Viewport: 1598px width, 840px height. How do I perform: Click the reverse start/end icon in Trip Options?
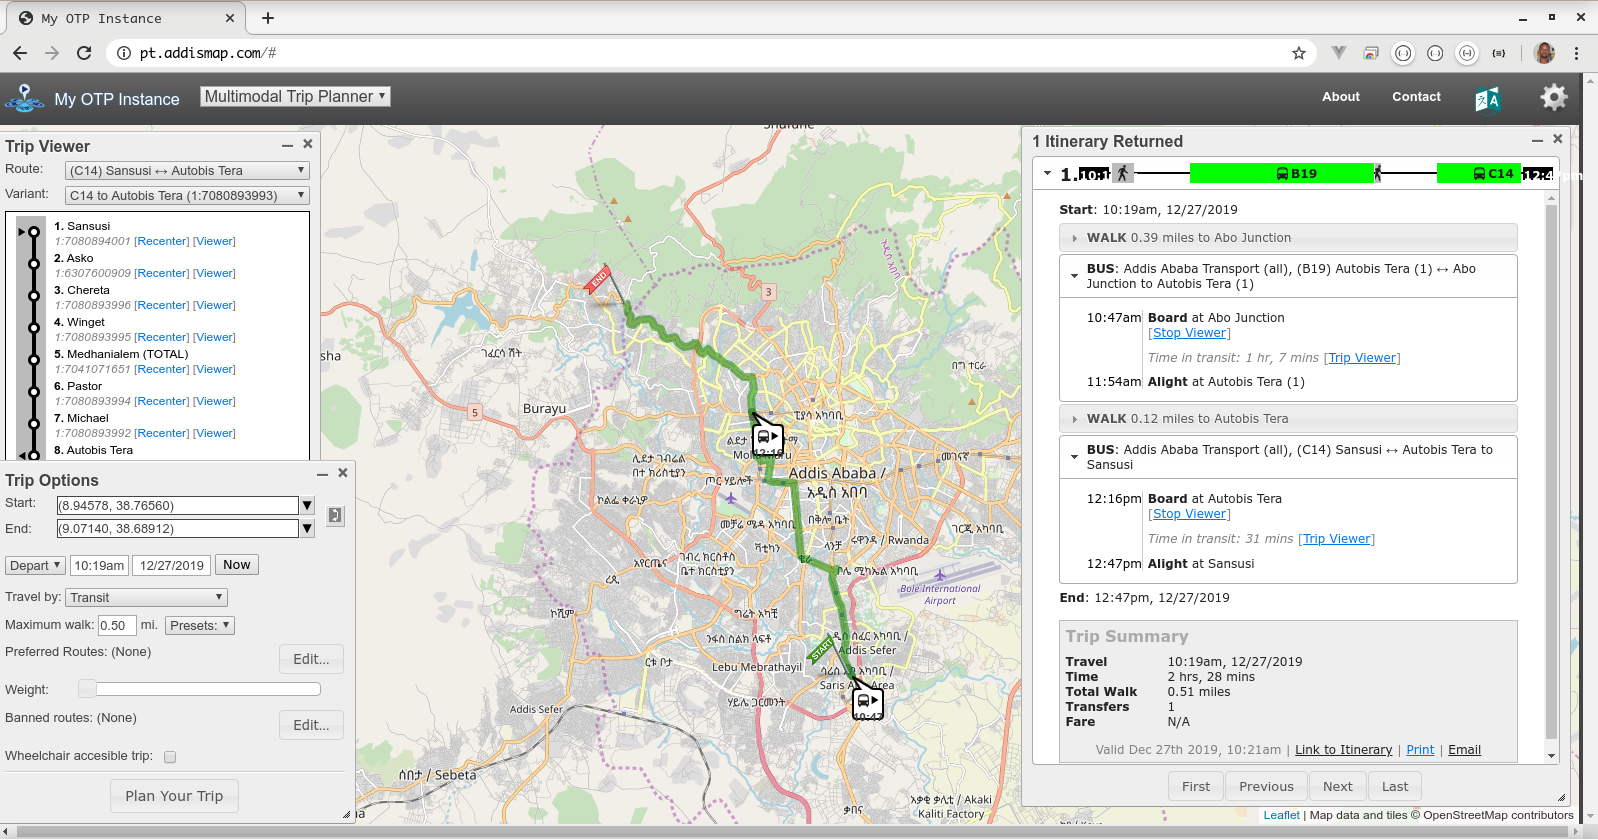[335, 516]
